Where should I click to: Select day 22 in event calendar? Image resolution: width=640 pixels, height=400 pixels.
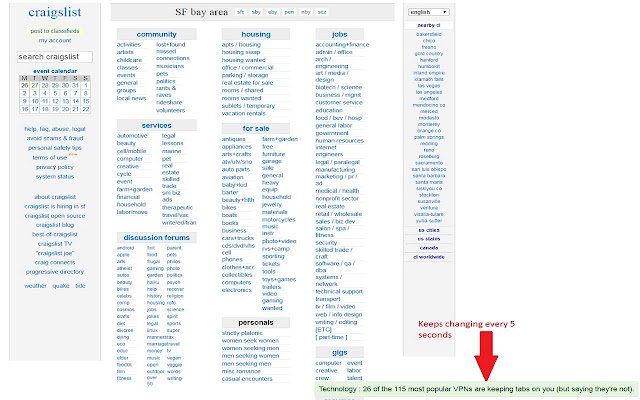(x=85, y=109)
